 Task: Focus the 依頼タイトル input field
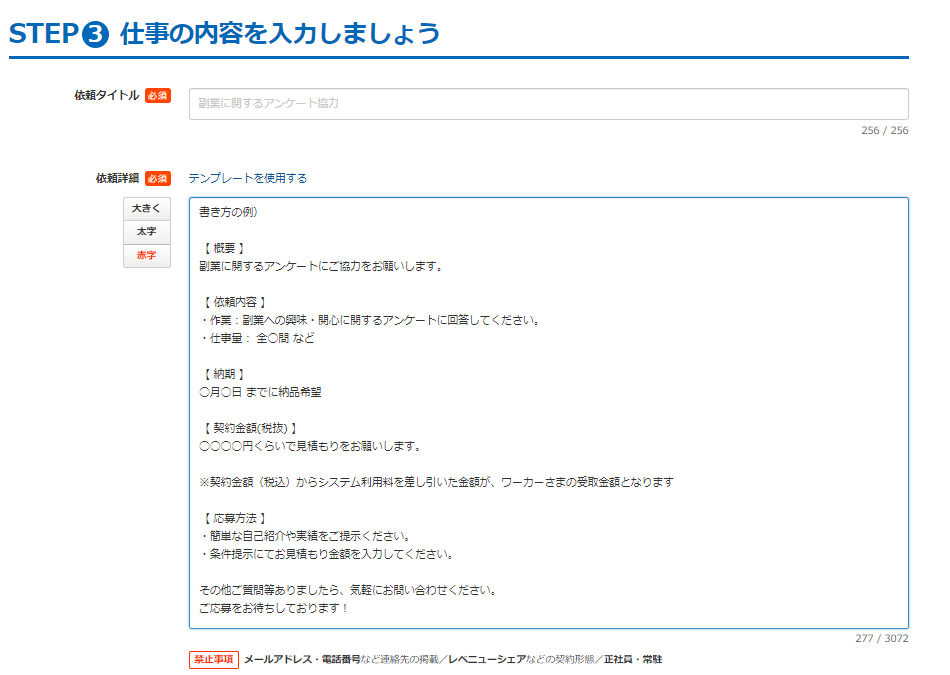pyautogui.click(x=548, y=104)
